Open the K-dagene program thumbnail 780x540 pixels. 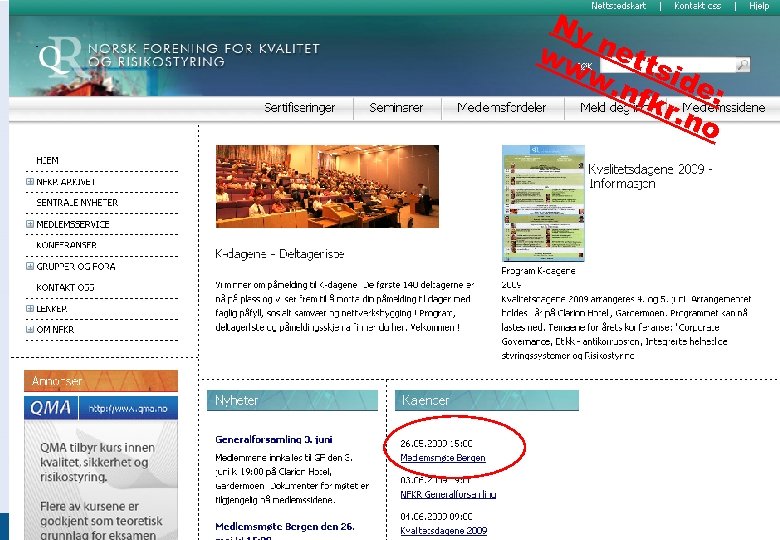[543, 203]
